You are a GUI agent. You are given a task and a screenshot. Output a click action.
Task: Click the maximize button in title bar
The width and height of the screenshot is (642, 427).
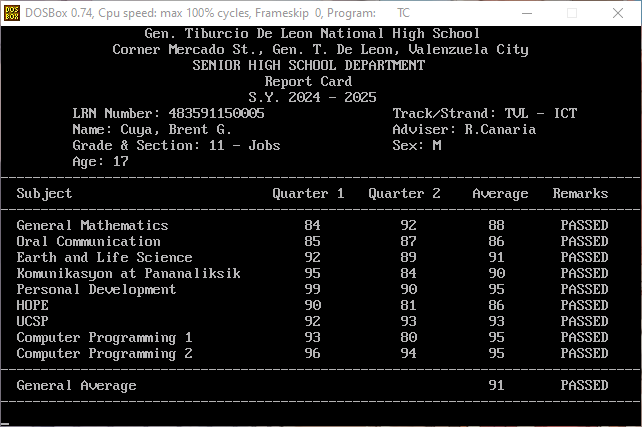coord(572,13)
